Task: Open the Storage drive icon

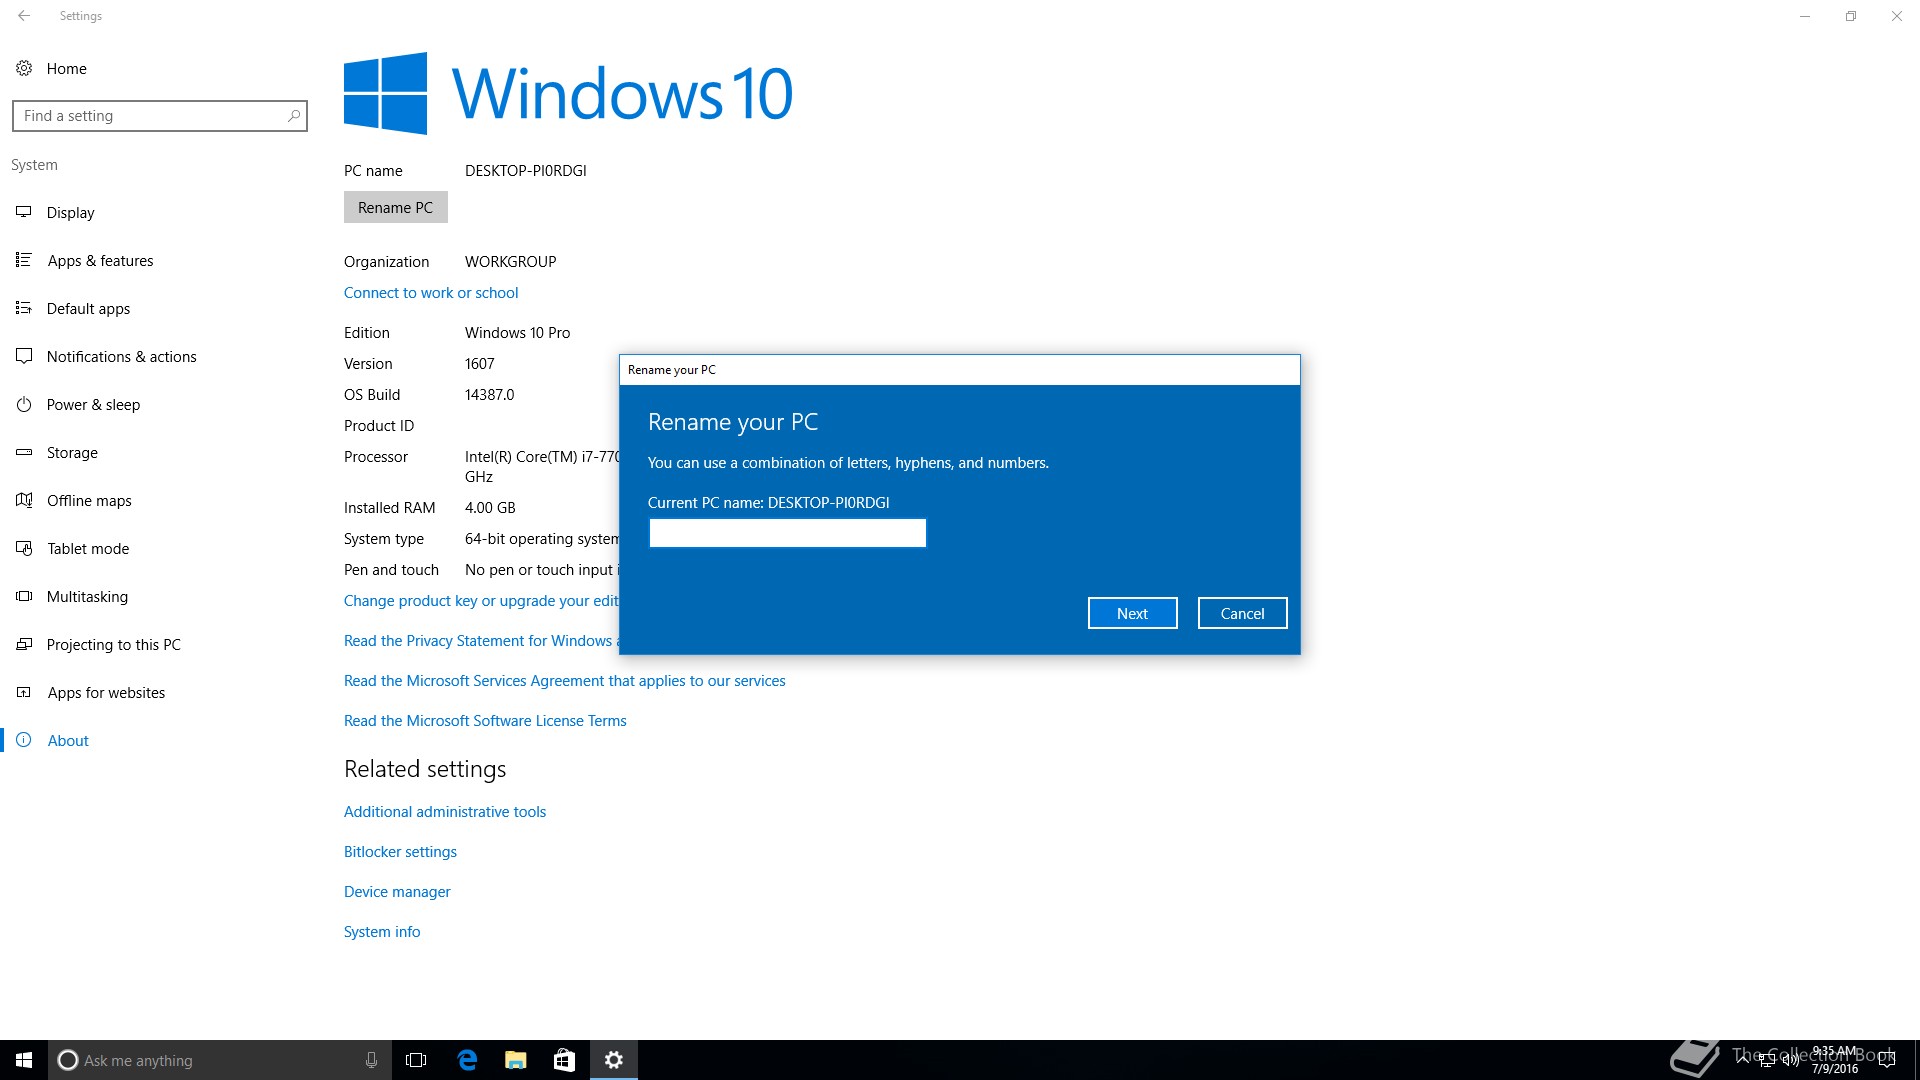Action: click(24, 452)
